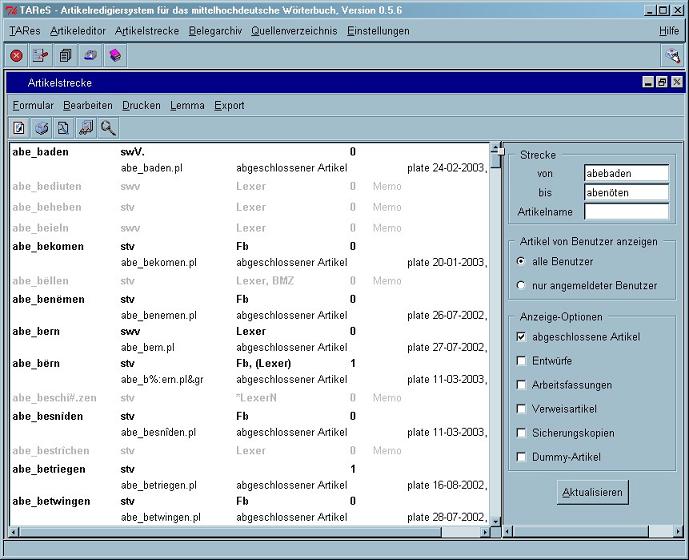This screenshot has height=560, width=689.
Task: Select the greyed abe_beschi#.zen entry
Action: tap(54, 398)
